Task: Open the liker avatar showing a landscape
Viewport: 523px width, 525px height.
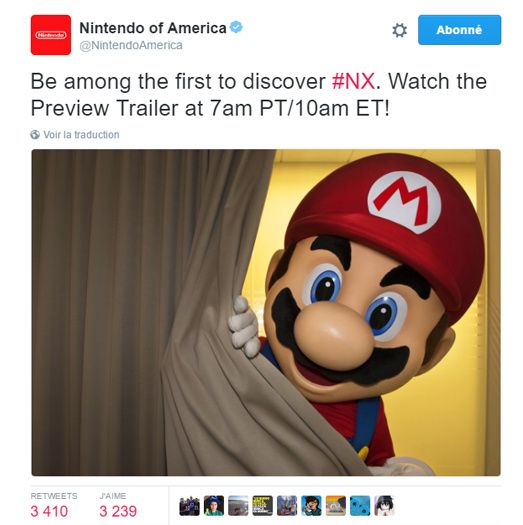Action: pos(238,506)
